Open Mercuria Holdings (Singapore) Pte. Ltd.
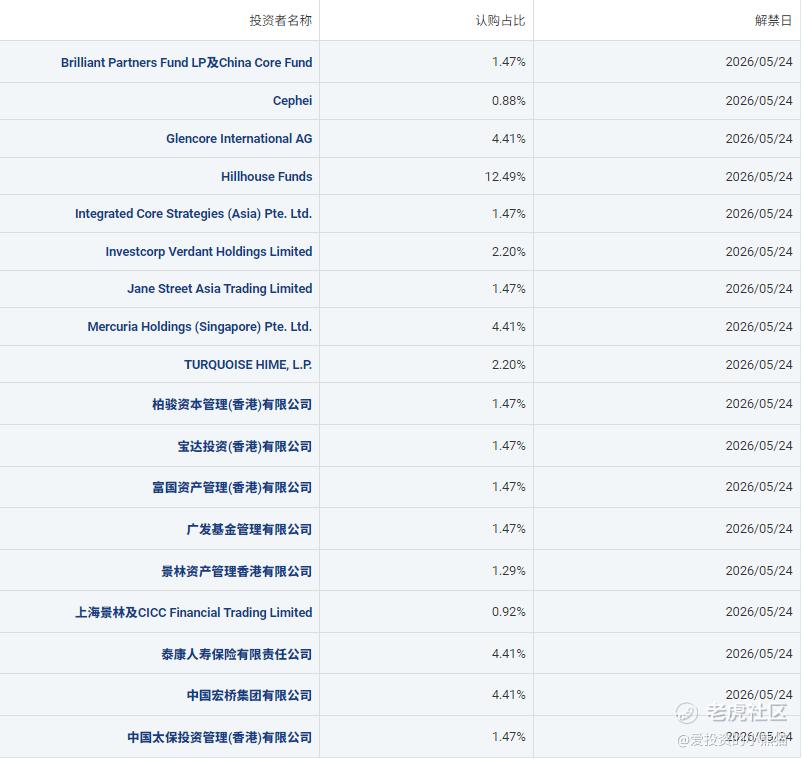The image size is (803, 759). tap(200, 327)
